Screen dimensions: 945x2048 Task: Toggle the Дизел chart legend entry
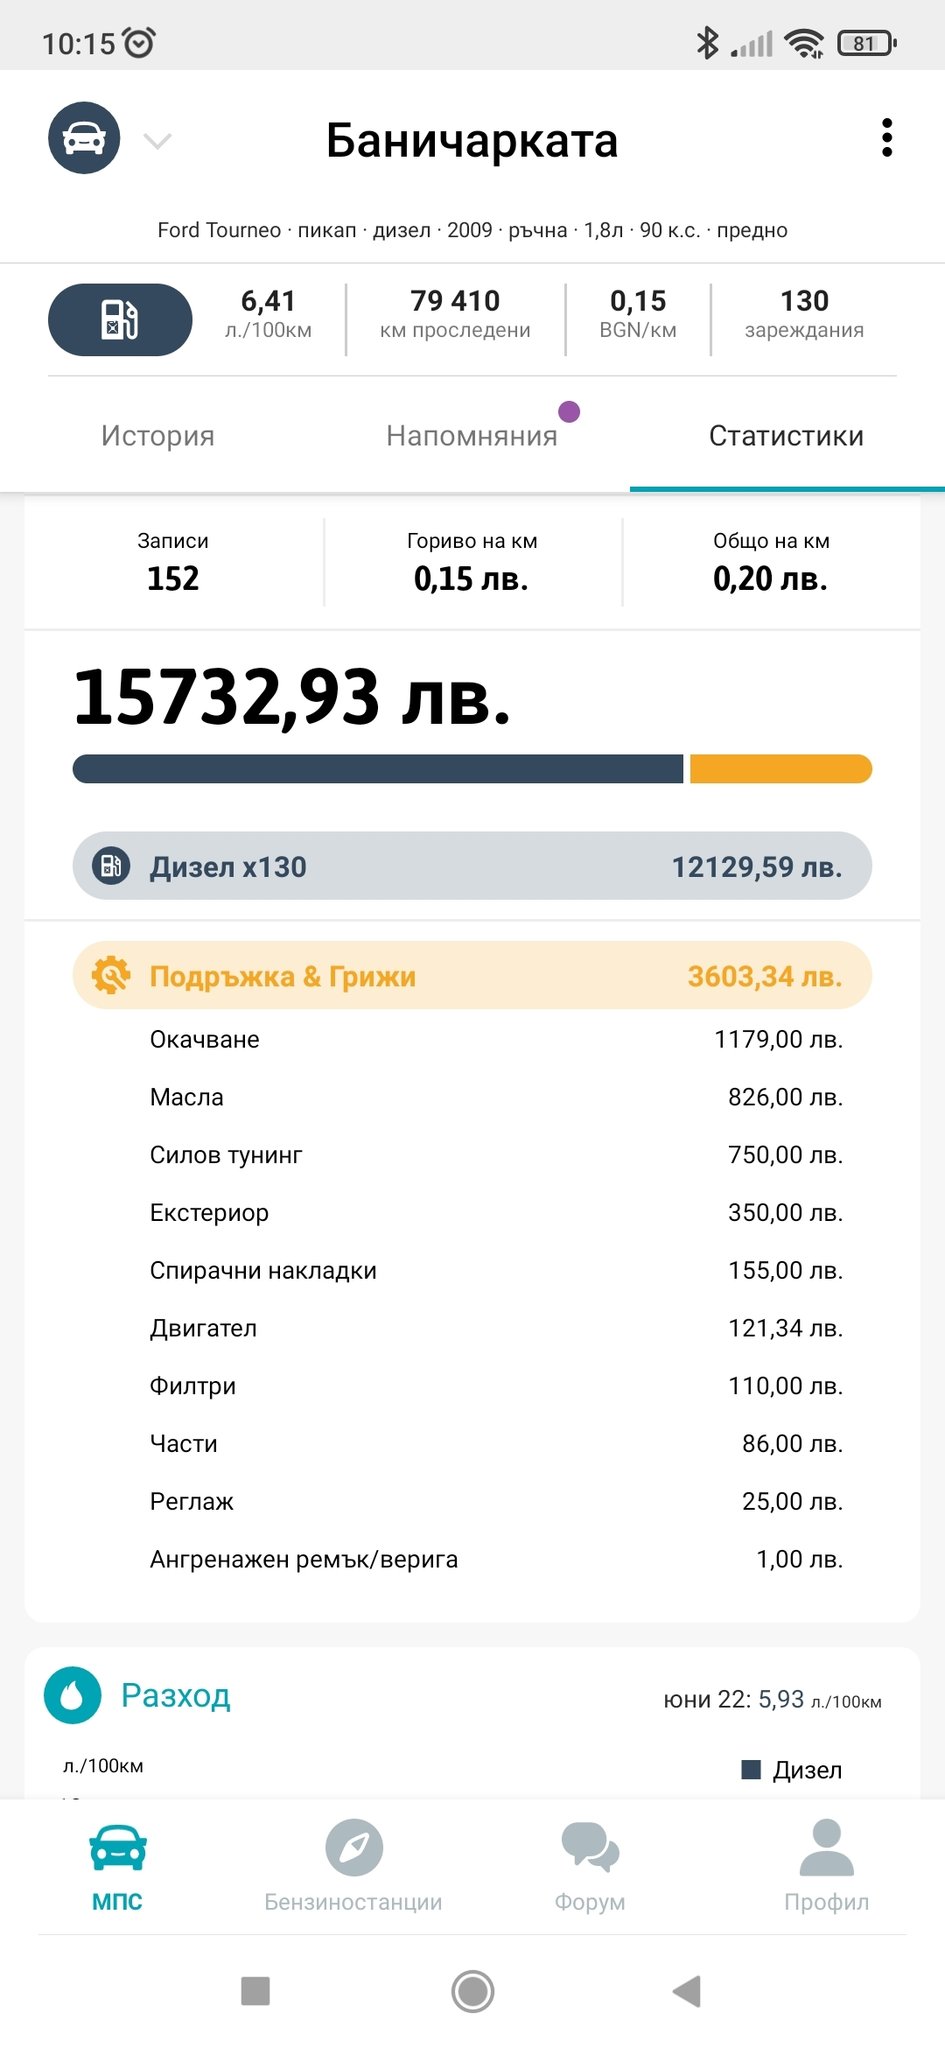coord(792,1770)
